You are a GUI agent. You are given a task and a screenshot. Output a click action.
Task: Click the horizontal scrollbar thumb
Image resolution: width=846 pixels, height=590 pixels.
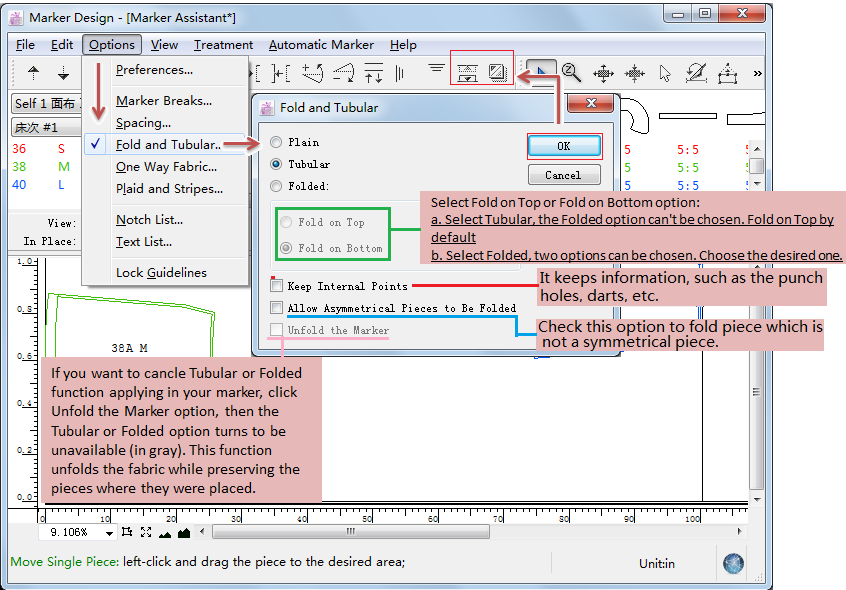(350, 532)
